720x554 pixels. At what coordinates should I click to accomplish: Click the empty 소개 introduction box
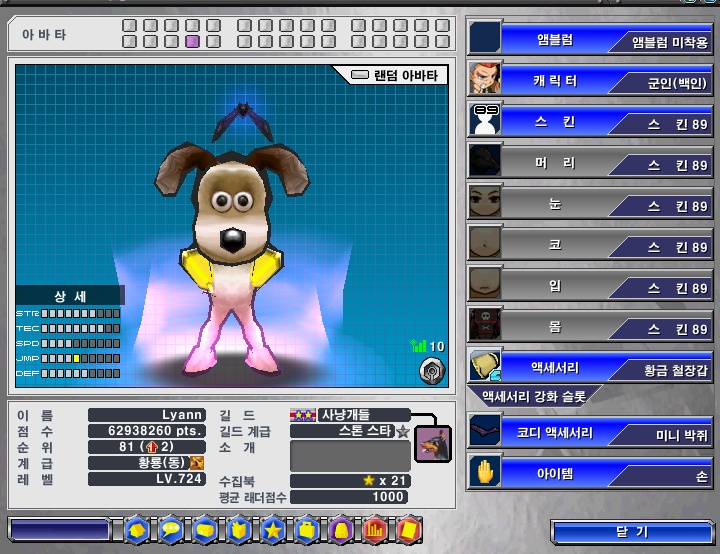point(350,455)
